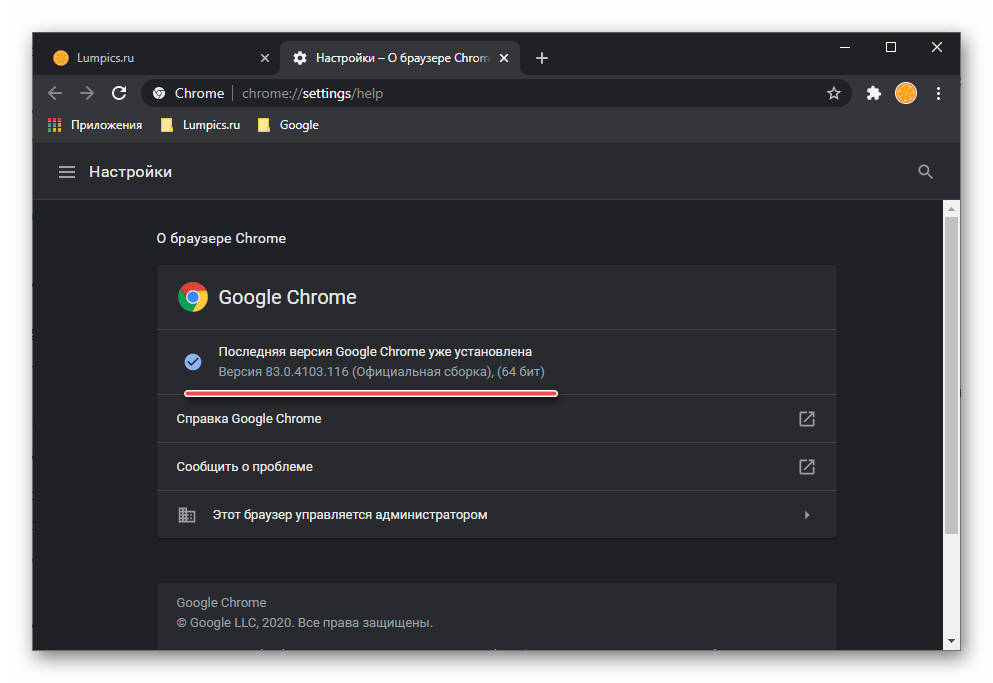
Task: Click the forward navigation arrow
Action: pos(87,93)
